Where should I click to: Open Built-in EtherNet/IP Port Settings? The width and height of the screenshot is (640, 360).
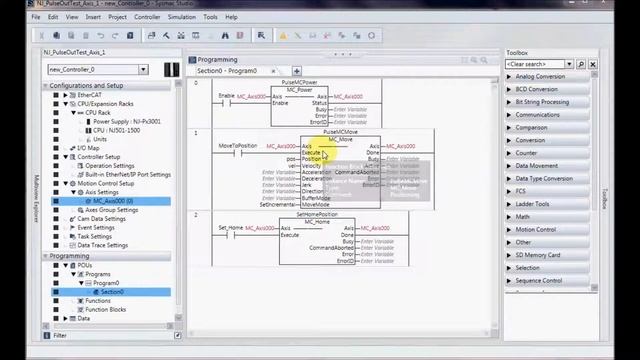(128, 175)
